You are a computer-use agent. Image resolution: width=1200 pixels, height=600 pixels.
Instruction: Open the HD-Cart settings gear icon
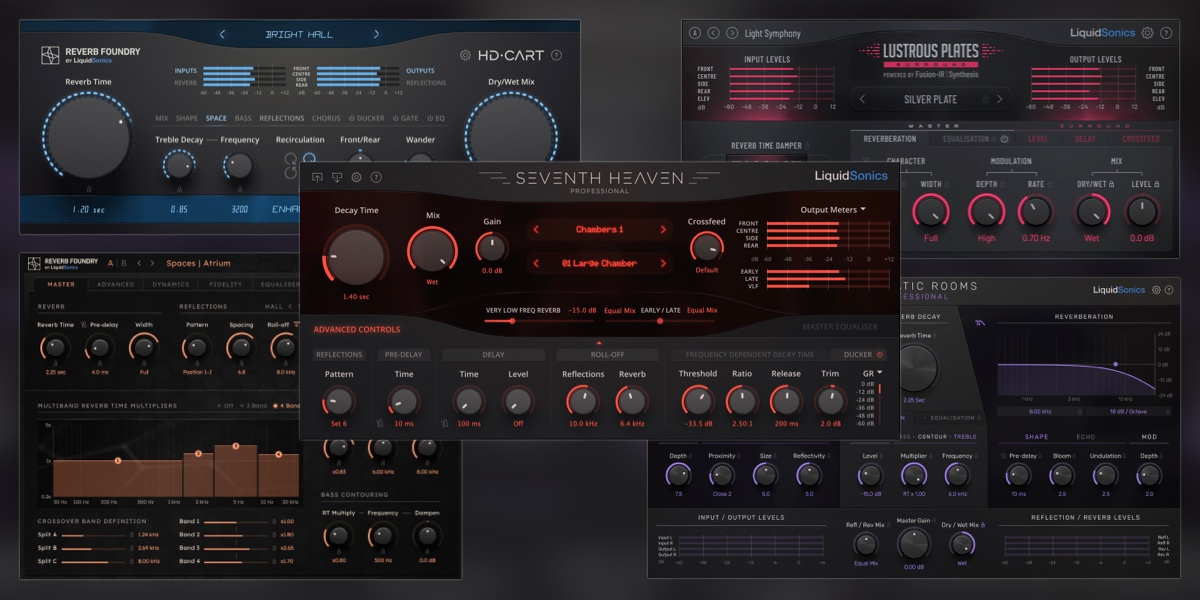(x=465, y=55)
